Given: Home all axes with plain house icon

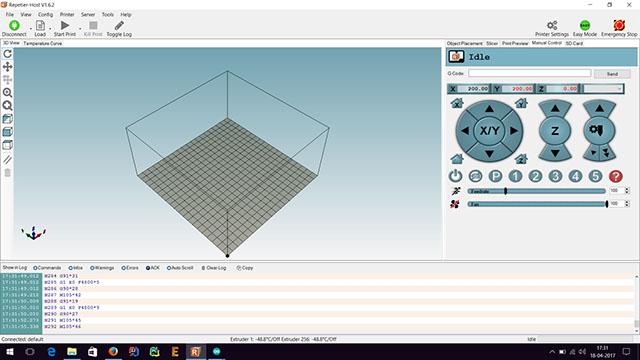Looking at the screenshot, I should [457, 158].
